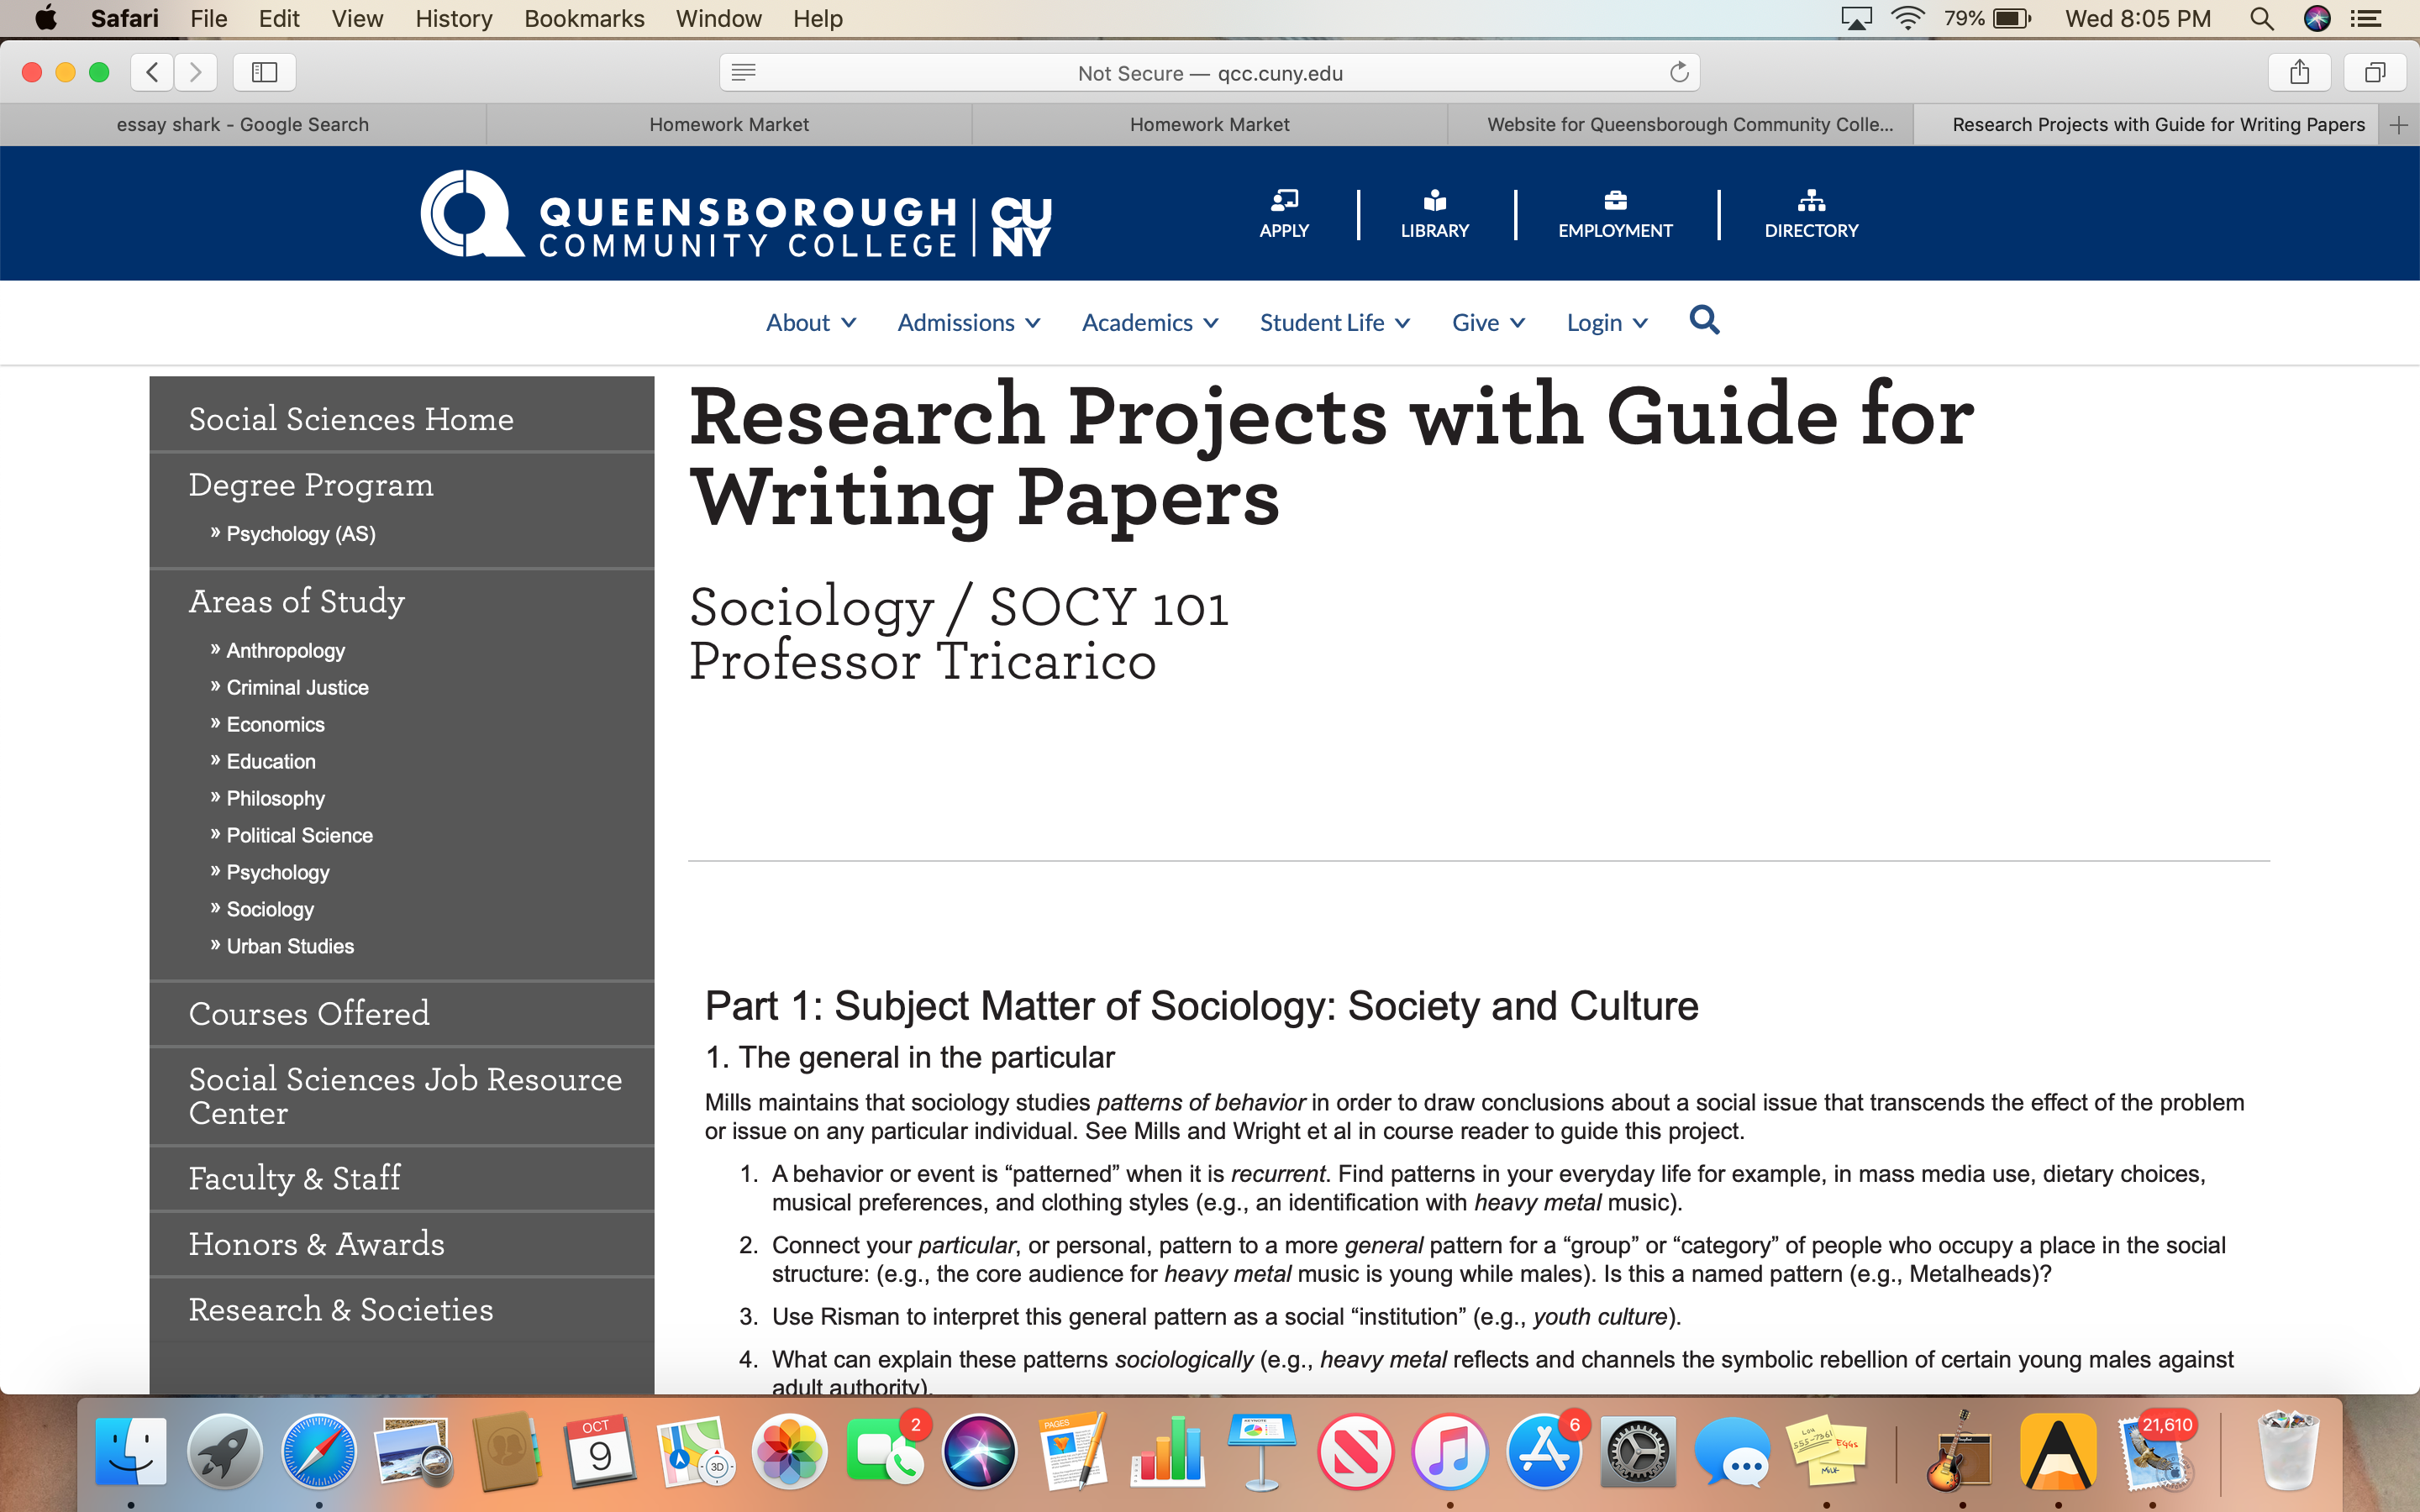
Task: Click the site search magnifying glass
Action: tap(1704, 320)
